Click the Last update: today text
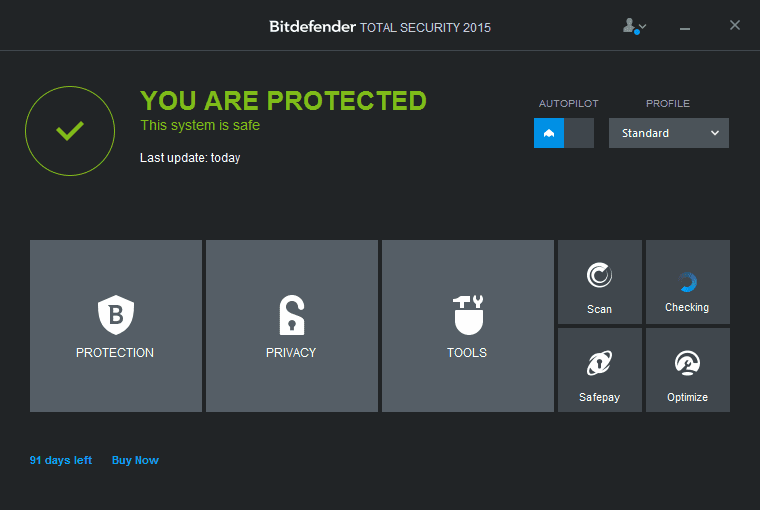This screenshot has height=510, width=760. tap(190, 158)
